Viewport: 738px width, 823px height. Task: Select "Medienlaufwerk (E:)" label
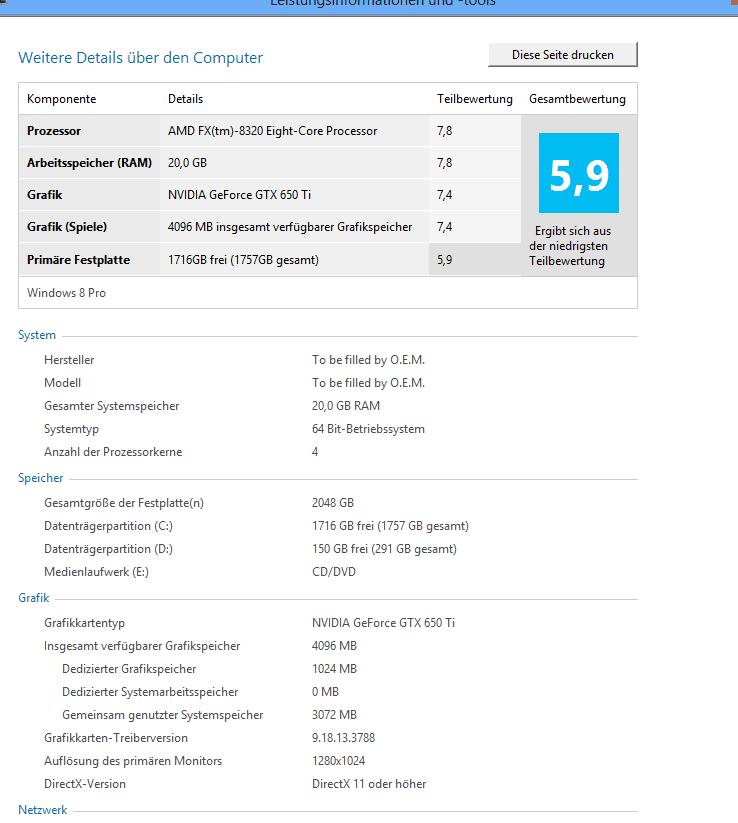pos(96,572)
